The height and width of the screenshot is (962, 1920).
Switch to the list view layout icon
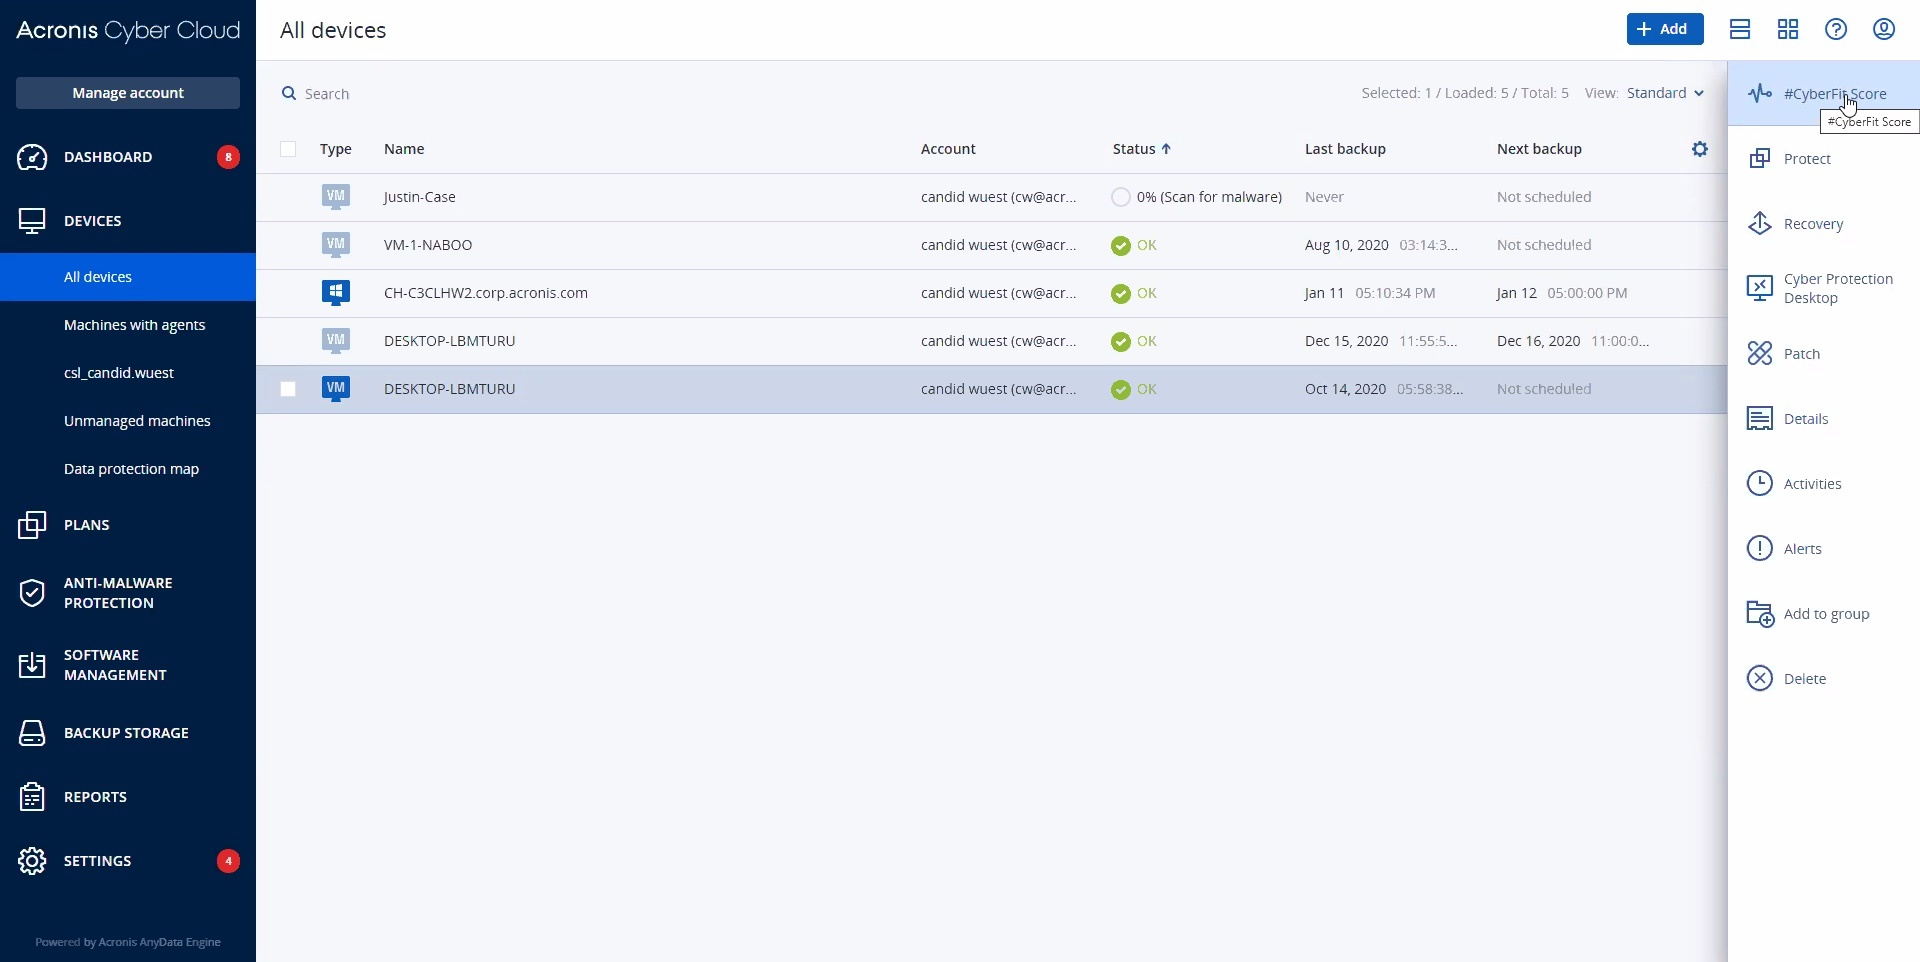[x=1740, y=29]
